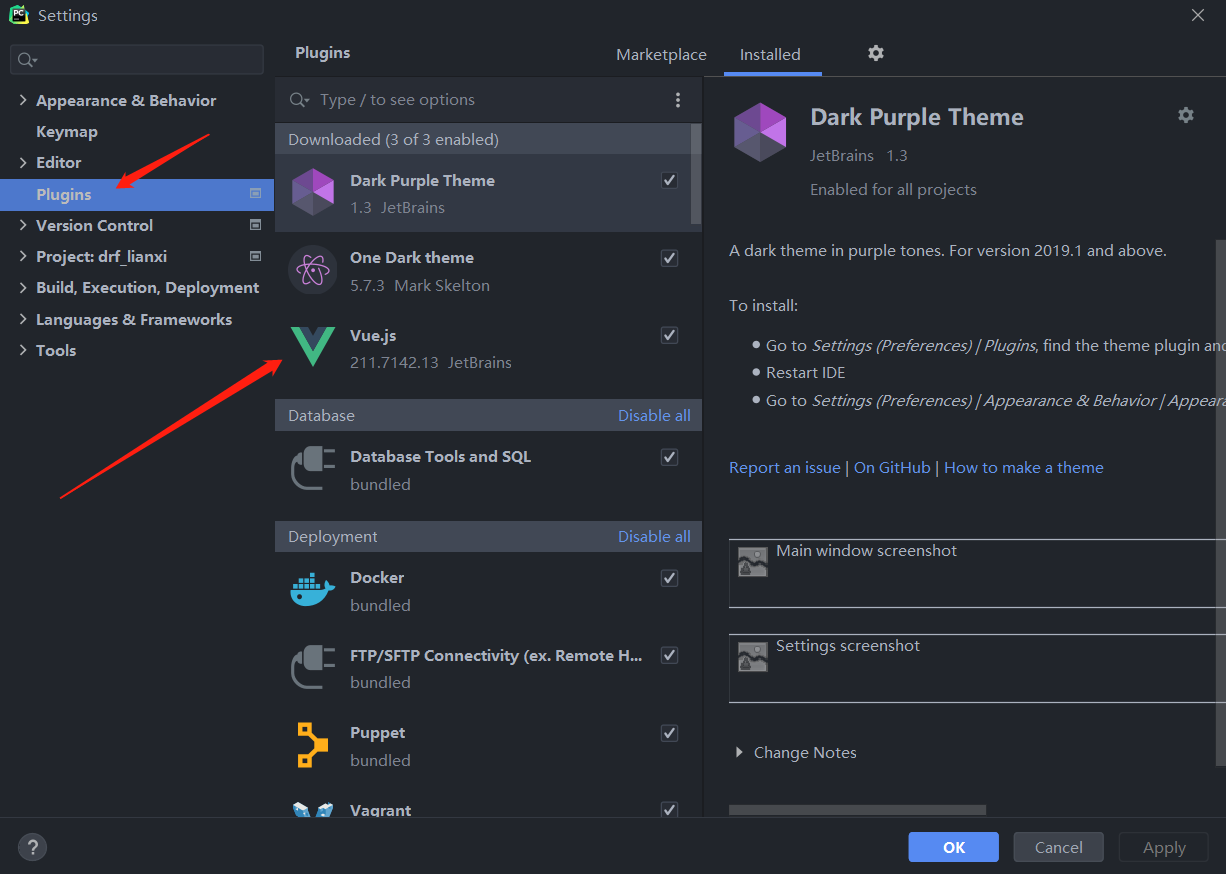Click OK button
This screenshot has width=1226, height=874.
coord(954,847)
